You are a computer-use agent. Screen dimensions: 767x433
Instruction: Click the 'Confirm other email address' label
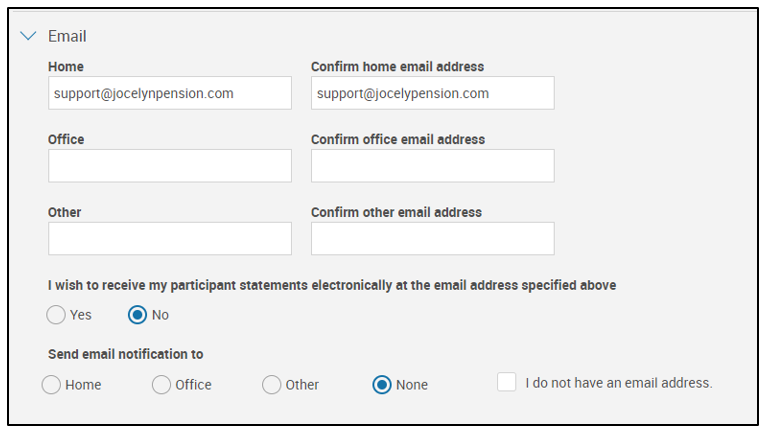[396, 212]
